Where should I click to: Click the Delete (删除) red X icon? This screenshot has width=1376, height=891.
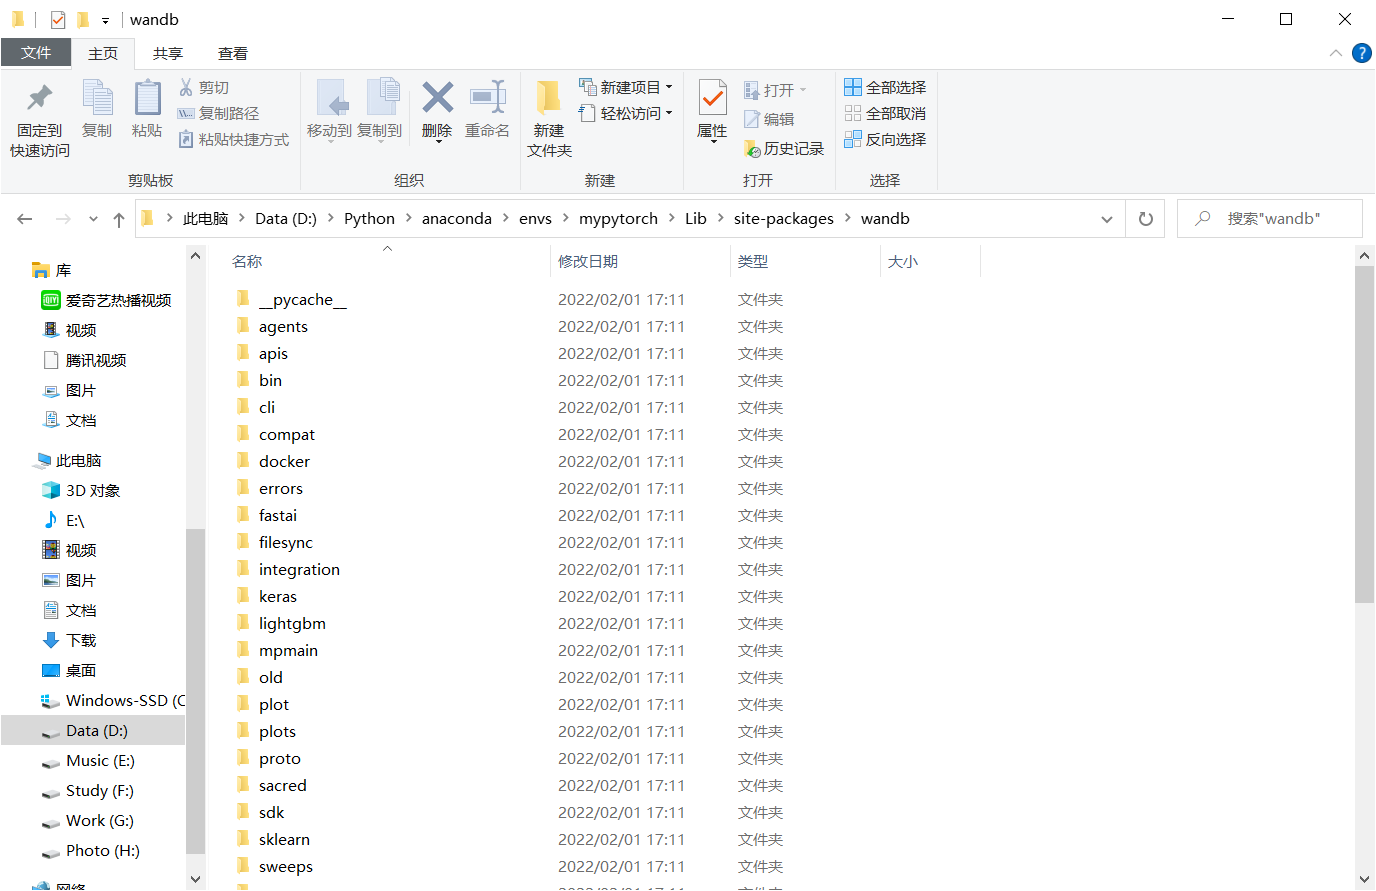[438, 98]
